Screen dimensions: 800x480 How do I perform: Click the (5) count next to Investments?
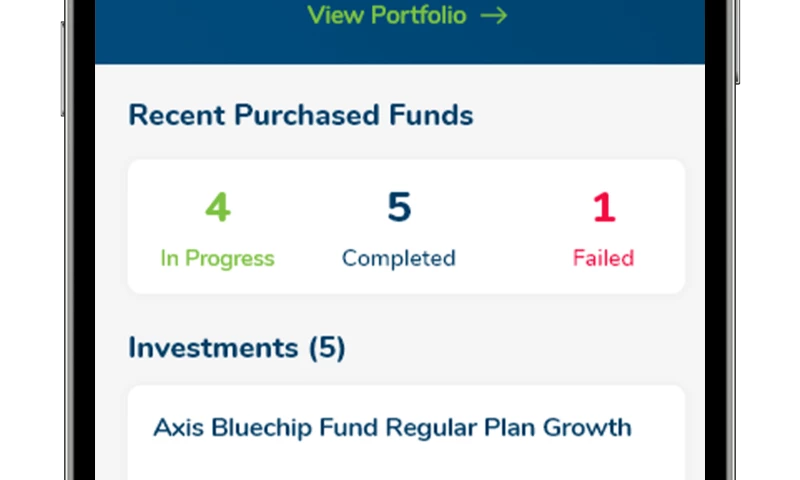[327, 348]
